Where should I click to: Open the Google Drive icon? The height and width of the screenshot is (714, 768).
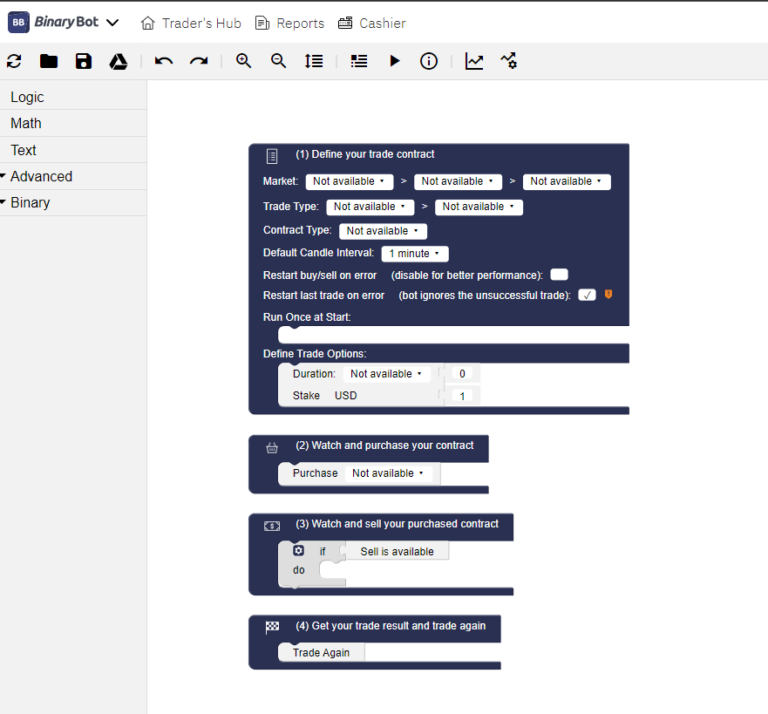pyautogui.click(x=118, y=61)
